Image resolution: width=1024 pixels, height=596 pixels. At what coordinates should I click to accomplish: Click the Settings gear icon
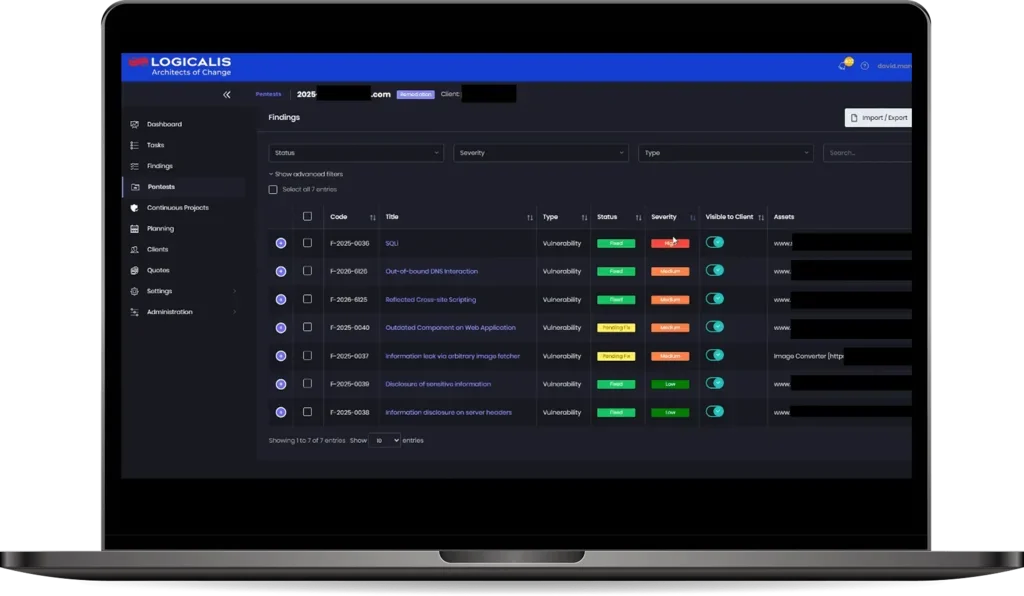point(135,291)
